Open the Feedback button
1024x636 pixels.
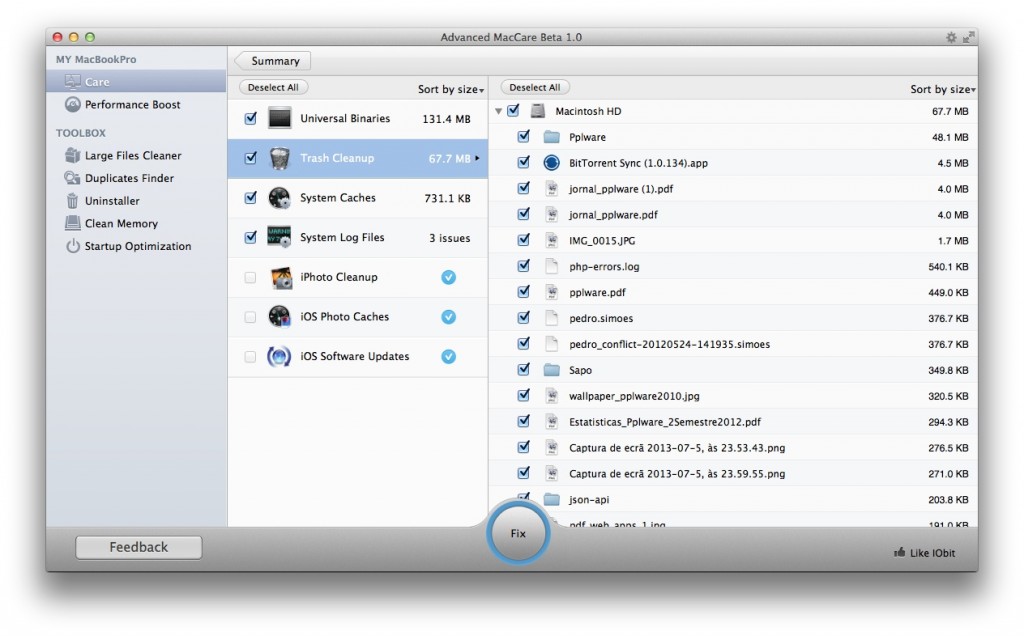[138, 547]
